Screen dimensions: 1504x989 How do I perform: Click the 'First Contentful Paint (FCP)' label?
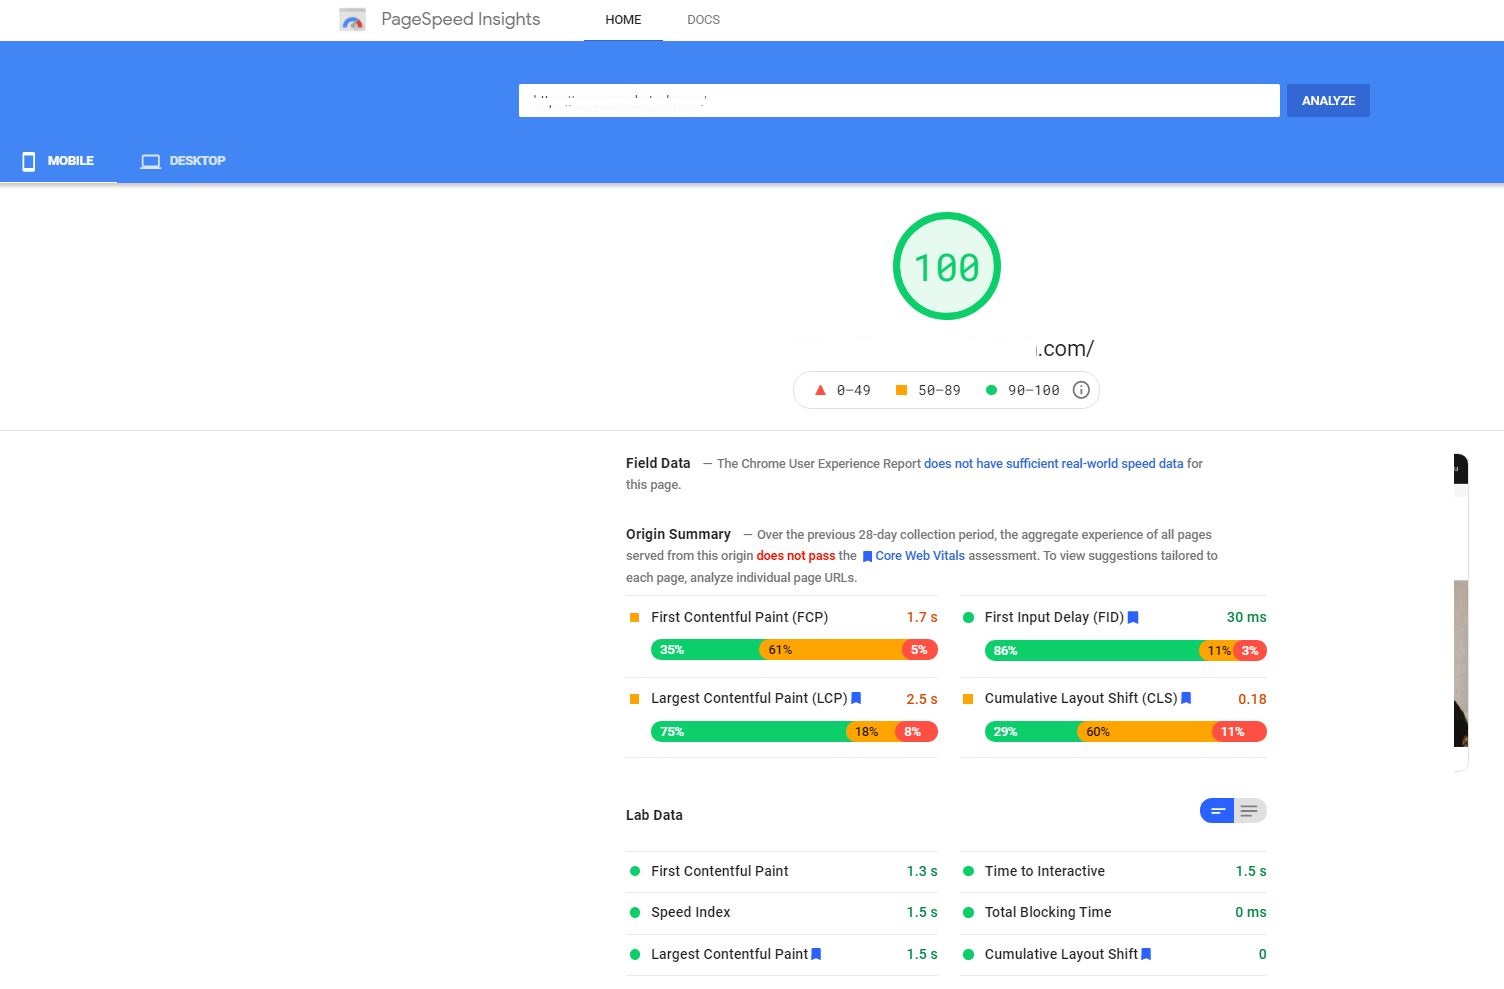(739, 617)
